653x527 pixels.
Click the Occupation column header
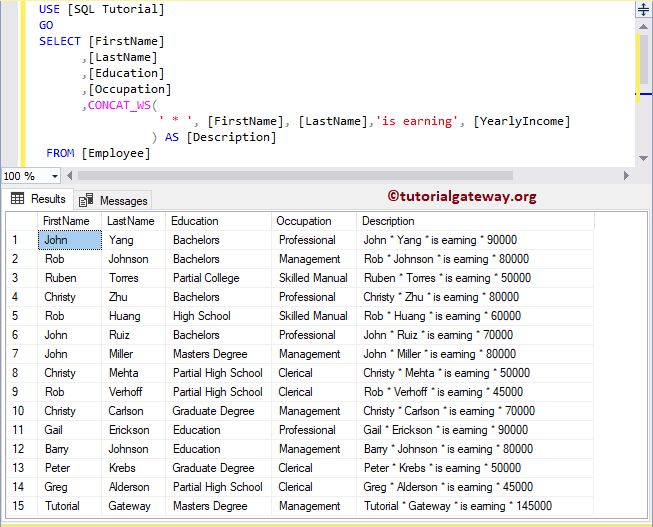[314, 221]
